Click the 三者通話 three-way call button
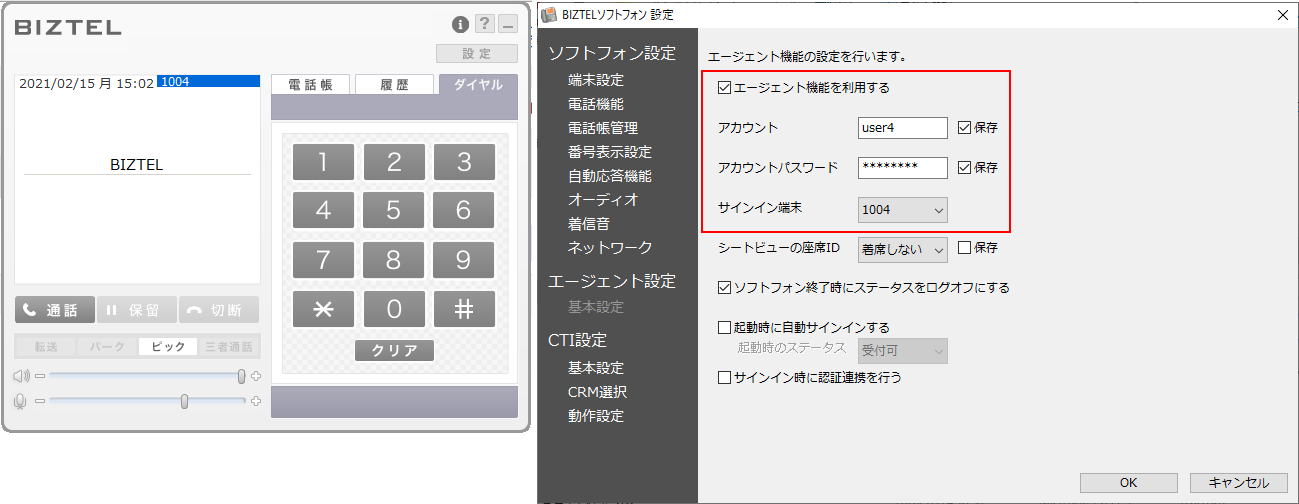This screenshot has height=504, width=1299. (229, 347)
